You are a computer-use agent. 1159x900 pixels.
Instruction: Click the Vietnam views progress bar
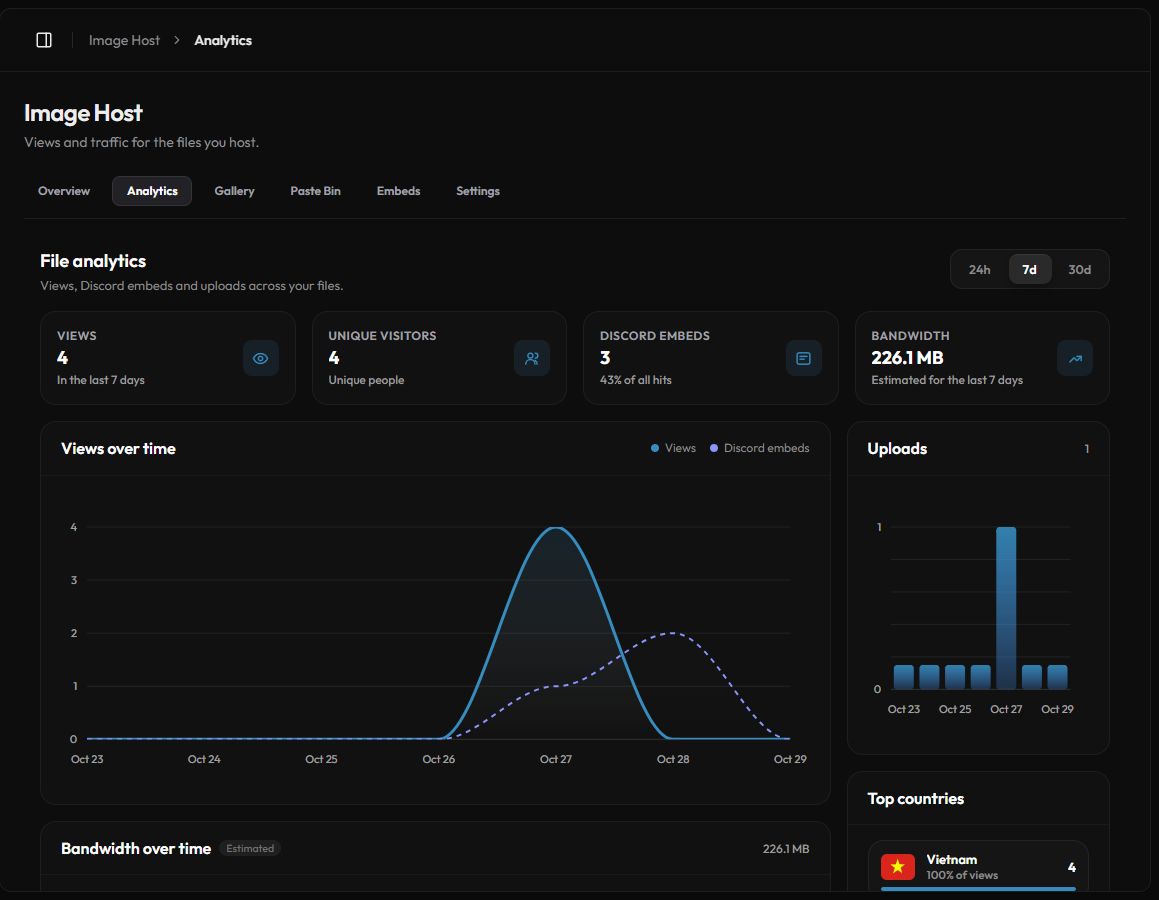point(978,889)
